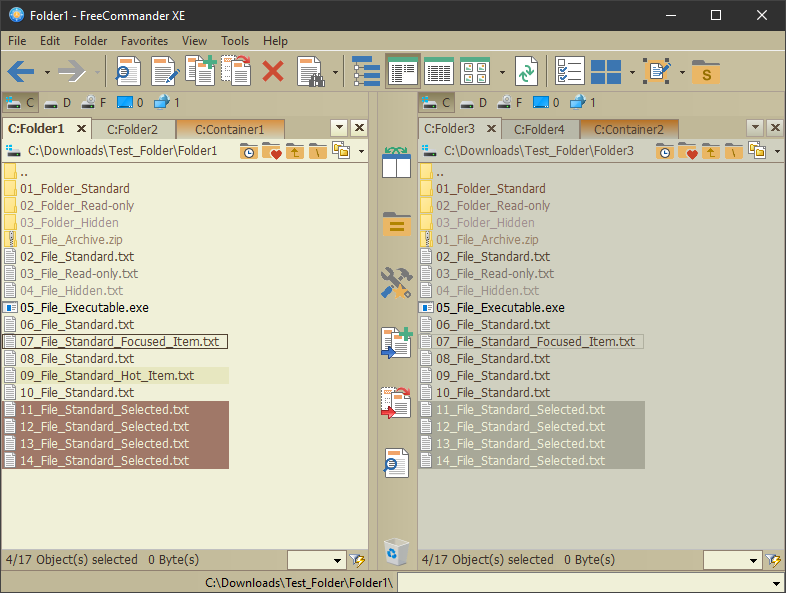Click the view file icon in middle bar
This screenshot has width=786, height=593.
click(396, 462)
